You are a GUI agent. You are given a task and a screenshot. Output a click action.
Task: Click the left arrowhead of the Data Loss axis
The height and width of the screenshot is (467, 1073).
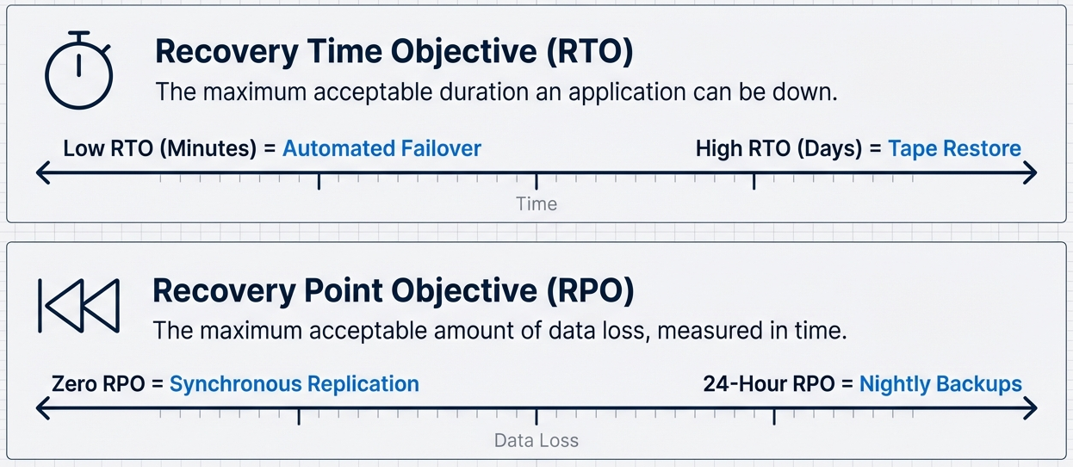[x=43, y=408]
